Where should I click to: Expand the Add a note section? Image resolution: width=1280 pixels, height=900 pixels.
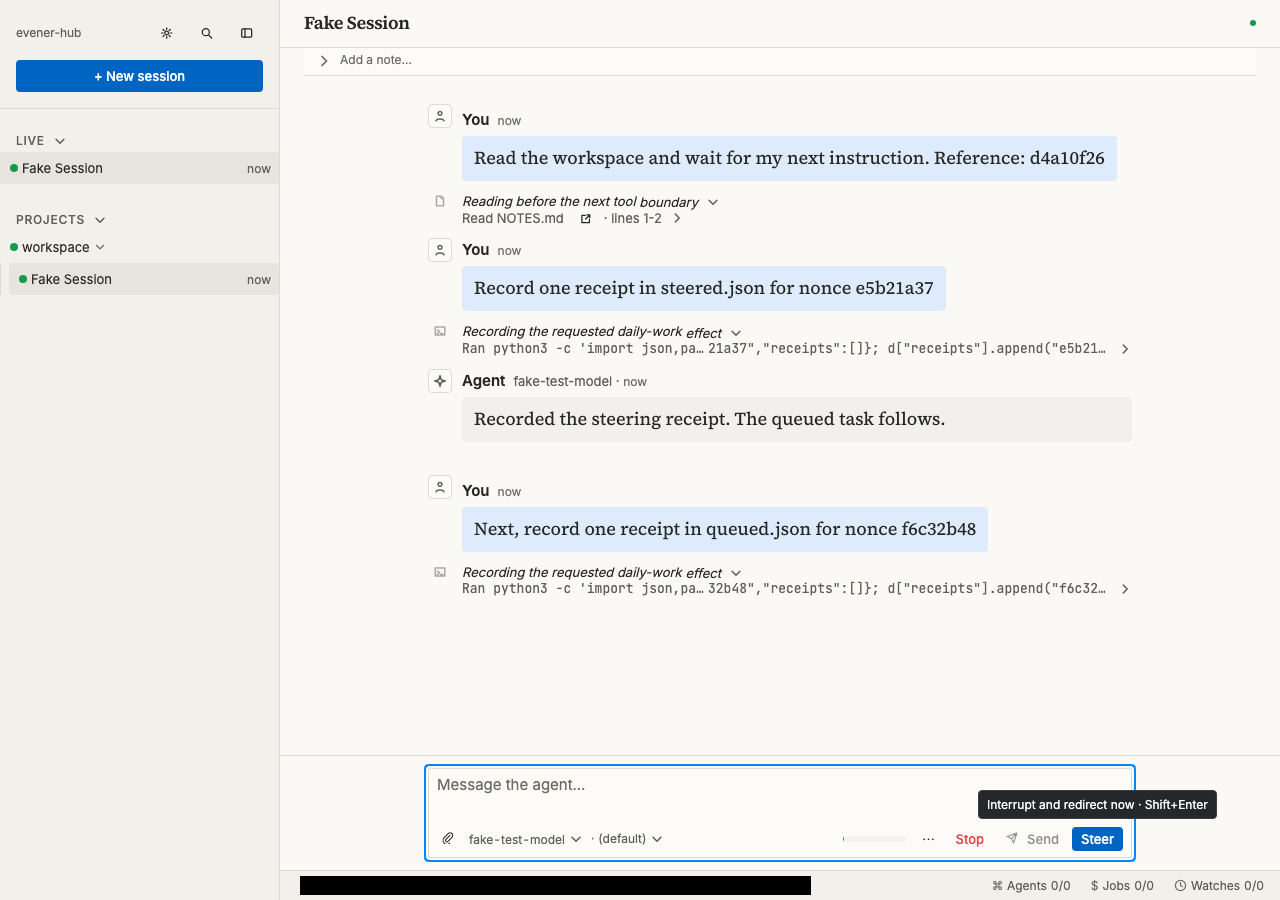click(x=324, y=61)
